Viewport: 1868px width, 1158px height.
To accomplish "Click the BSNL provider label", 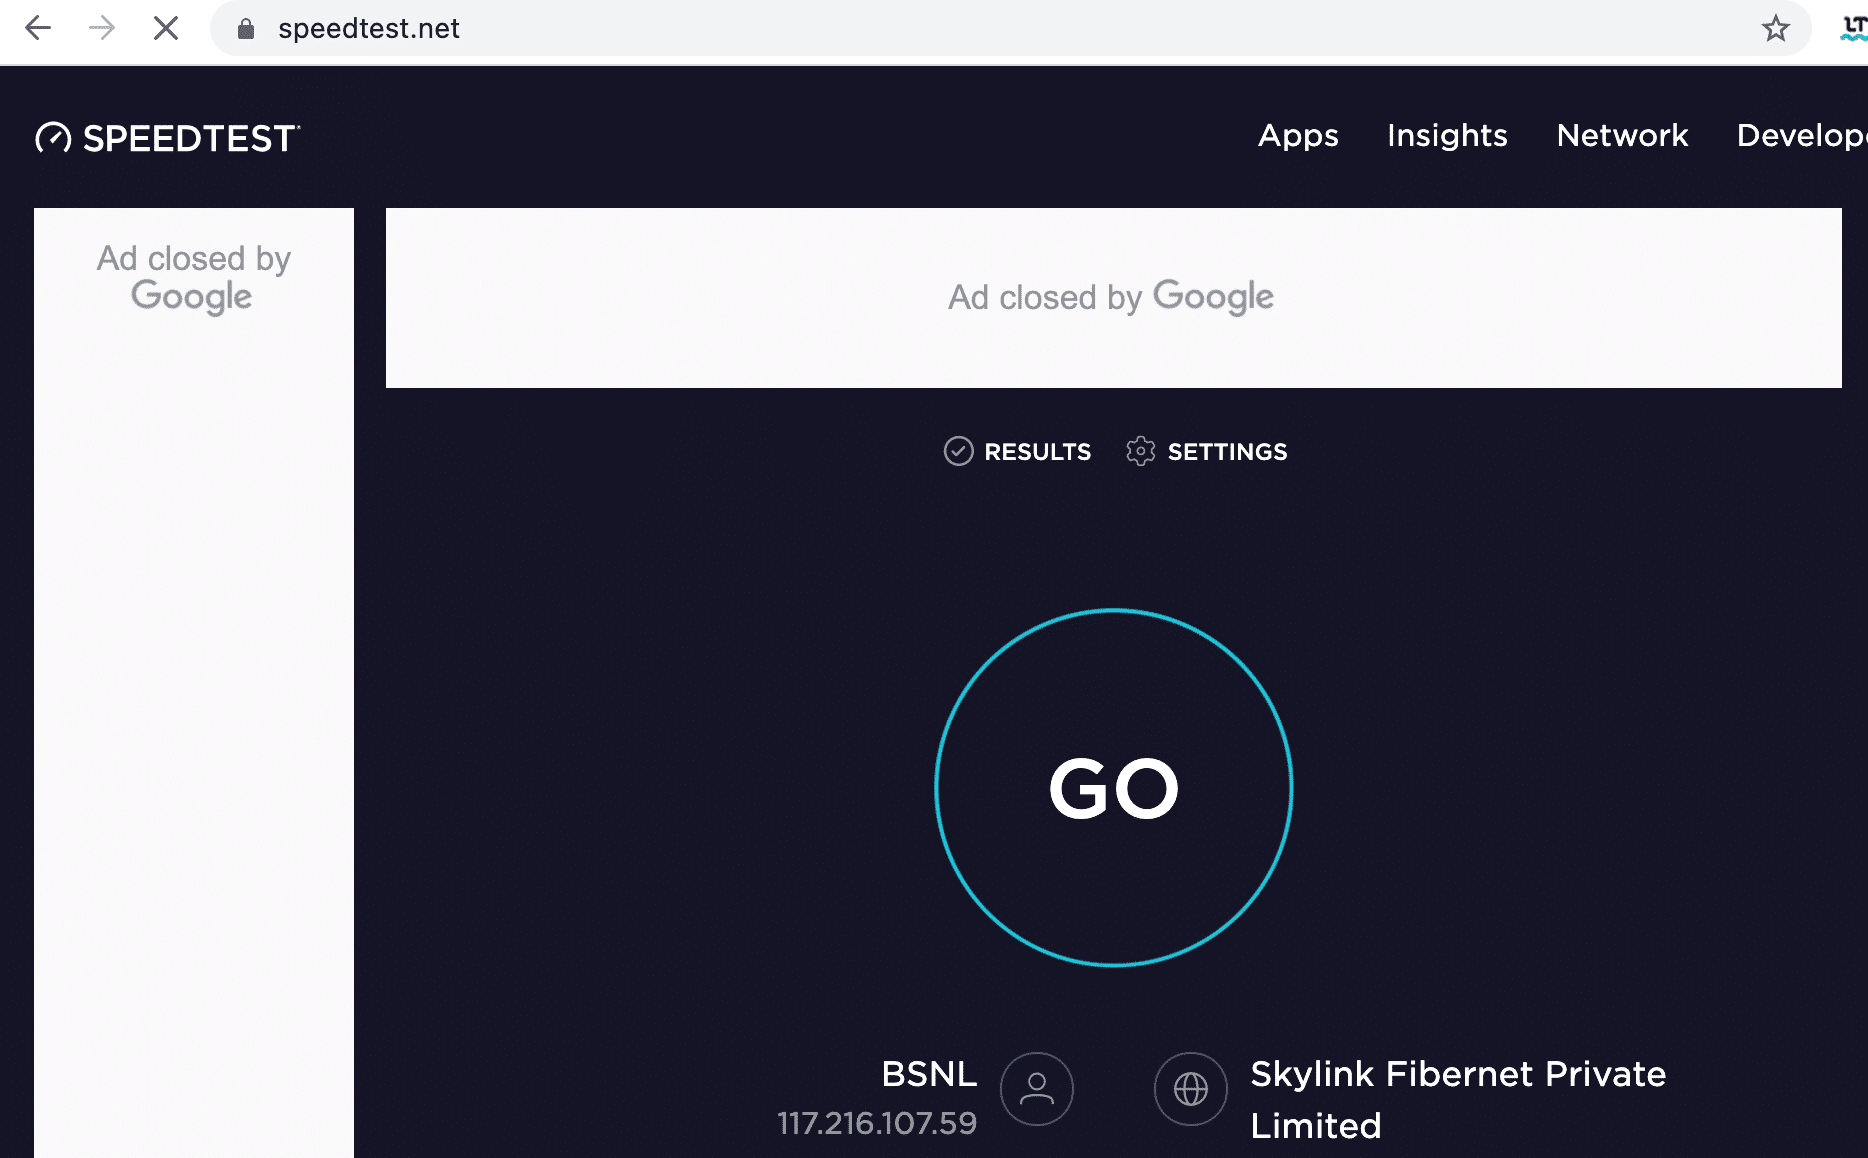I will (928, 1074).
